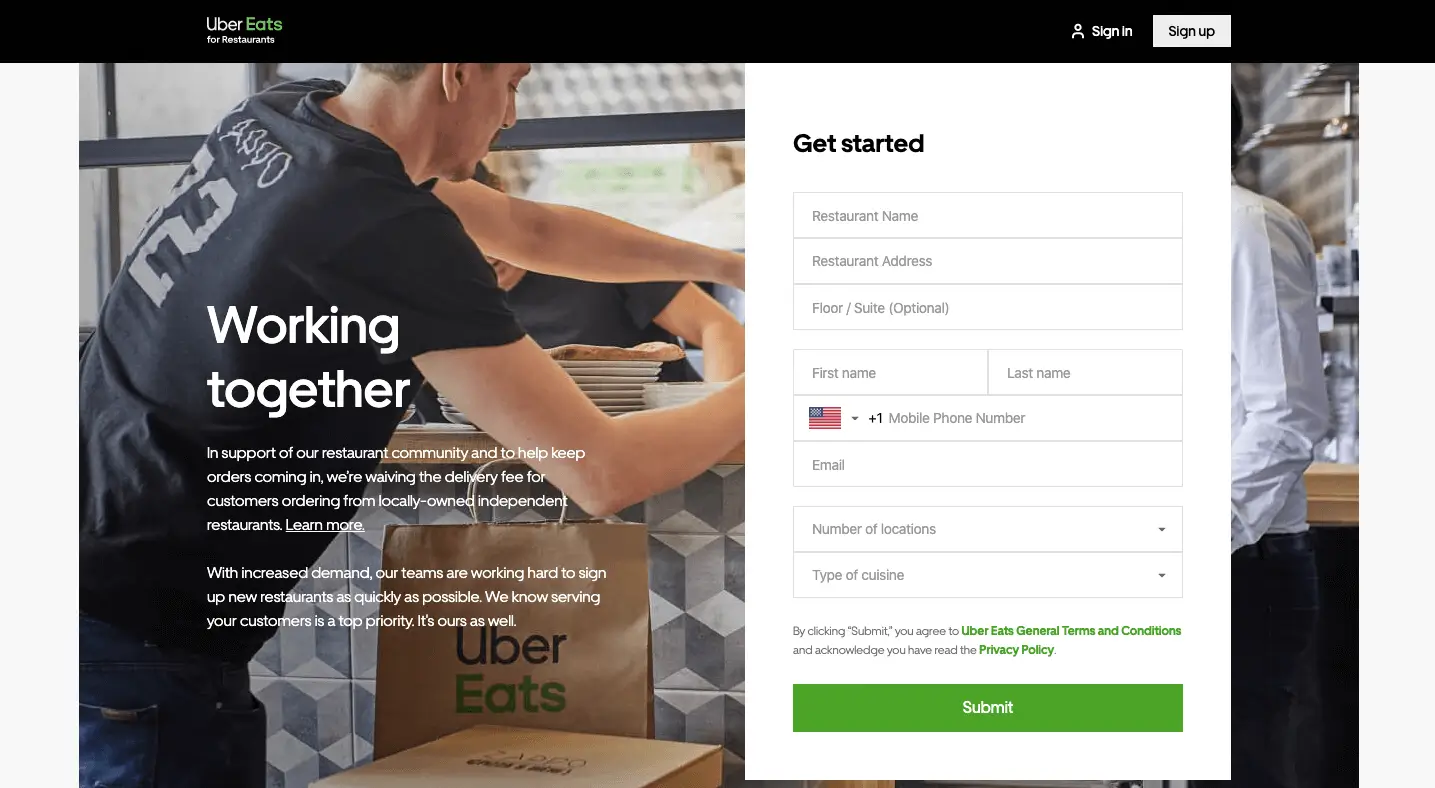The image size is (1435, 788).
Task: Click the Email input field
Action: (988, 464)
